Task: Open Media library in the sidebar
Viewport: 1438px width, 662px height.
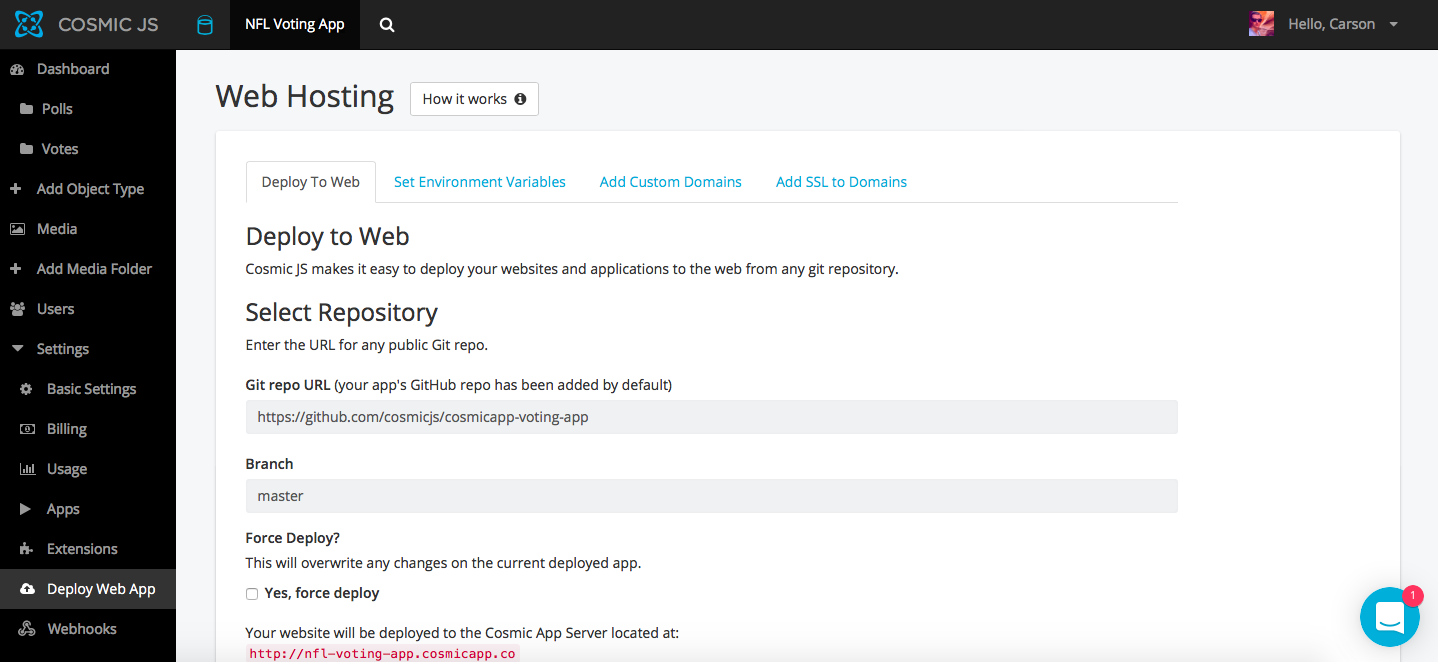Action: (56, 229)
